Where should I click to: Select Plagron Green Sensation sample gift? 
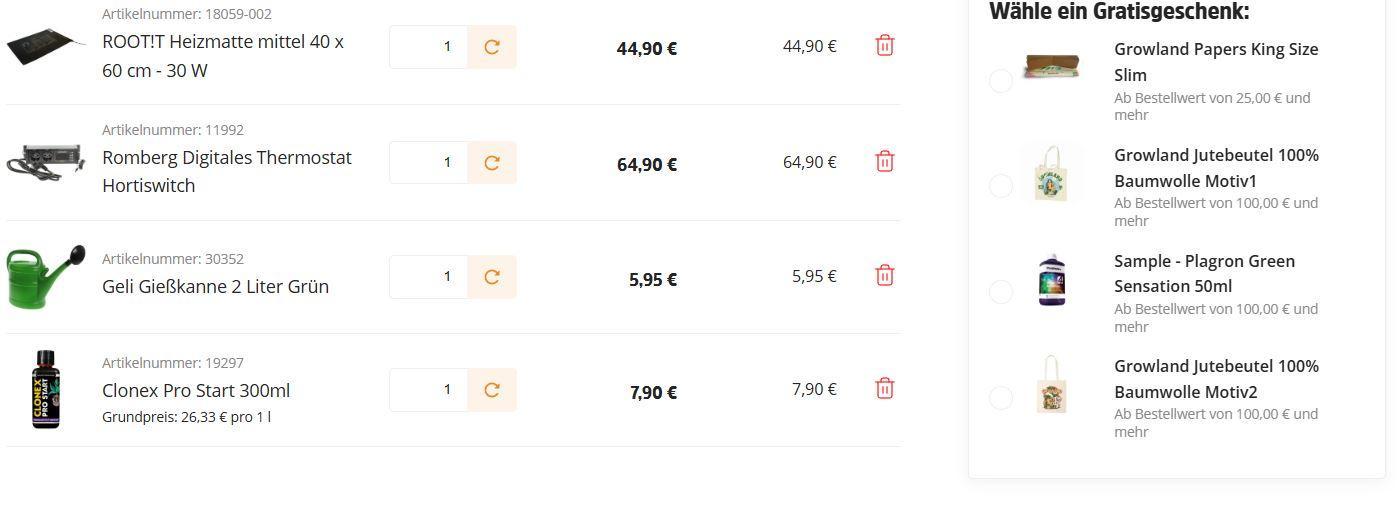[1001, 292]
